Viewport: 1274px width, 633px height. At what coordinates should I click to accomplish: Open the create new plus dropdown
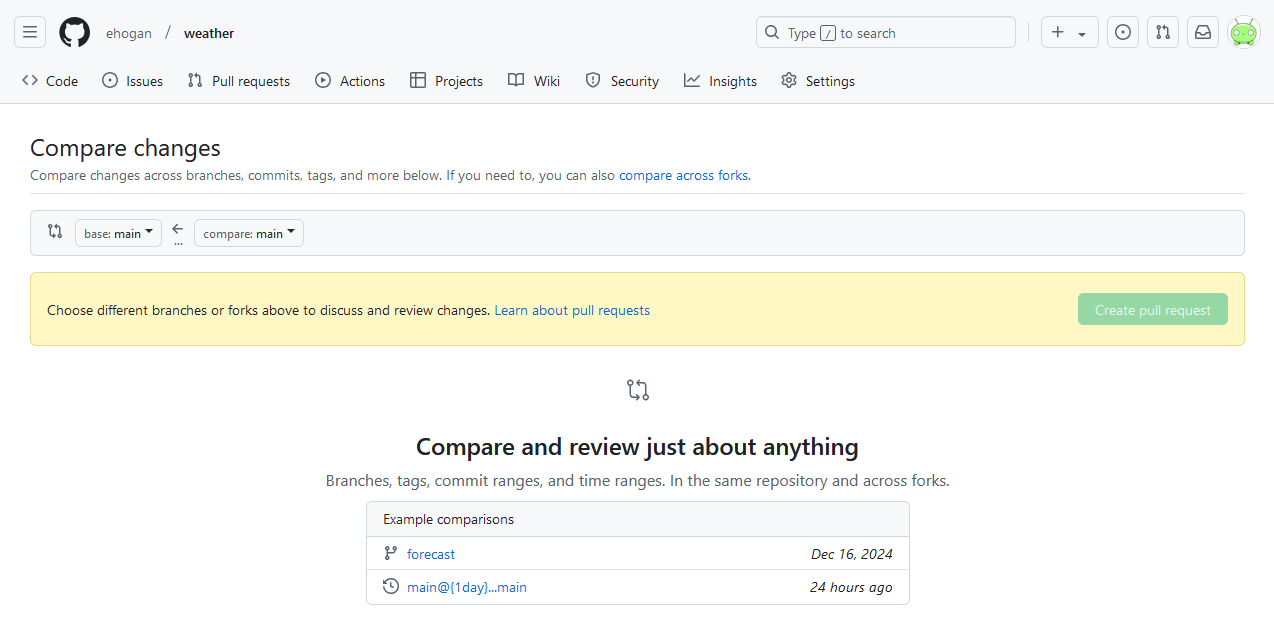[x=1069, y=32]
